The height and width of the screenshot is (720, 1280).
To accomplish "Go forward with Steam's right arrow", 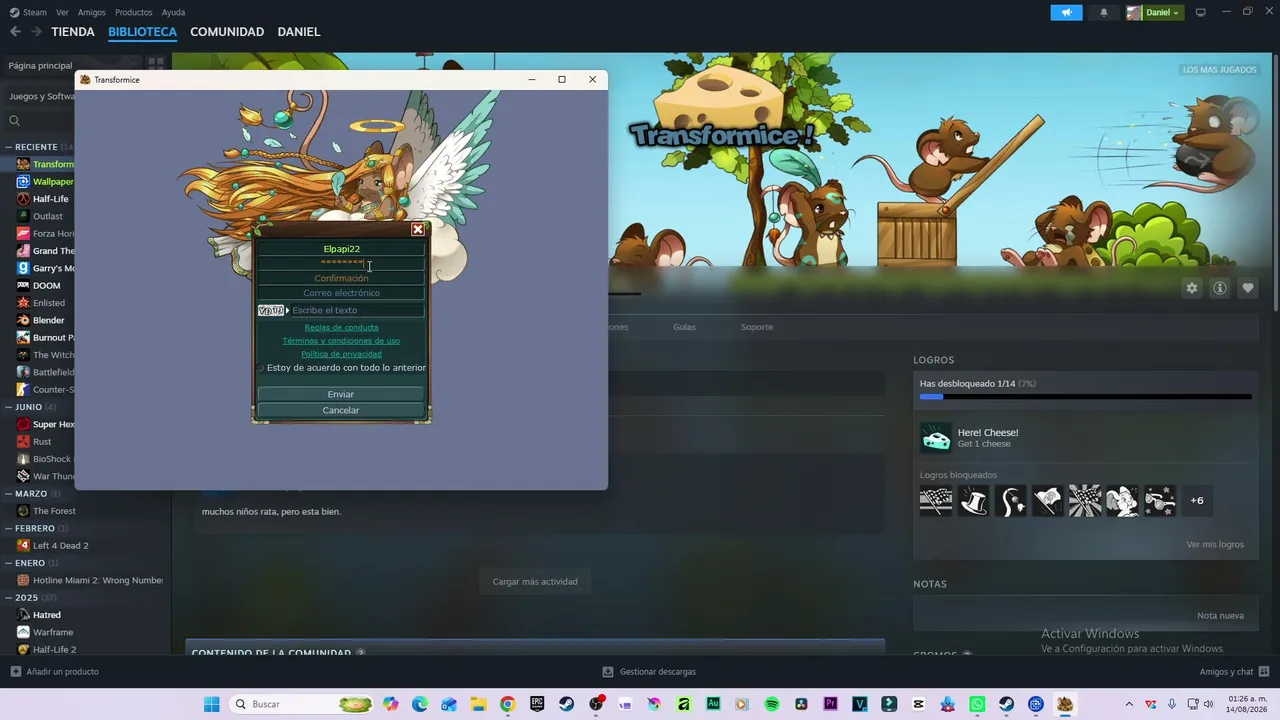I will click(x=36, y=32).
